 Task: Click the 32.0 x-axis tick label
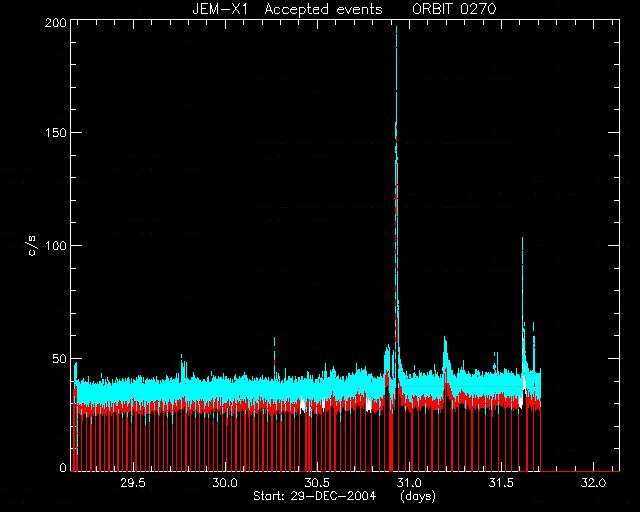(x=593, y=483)
